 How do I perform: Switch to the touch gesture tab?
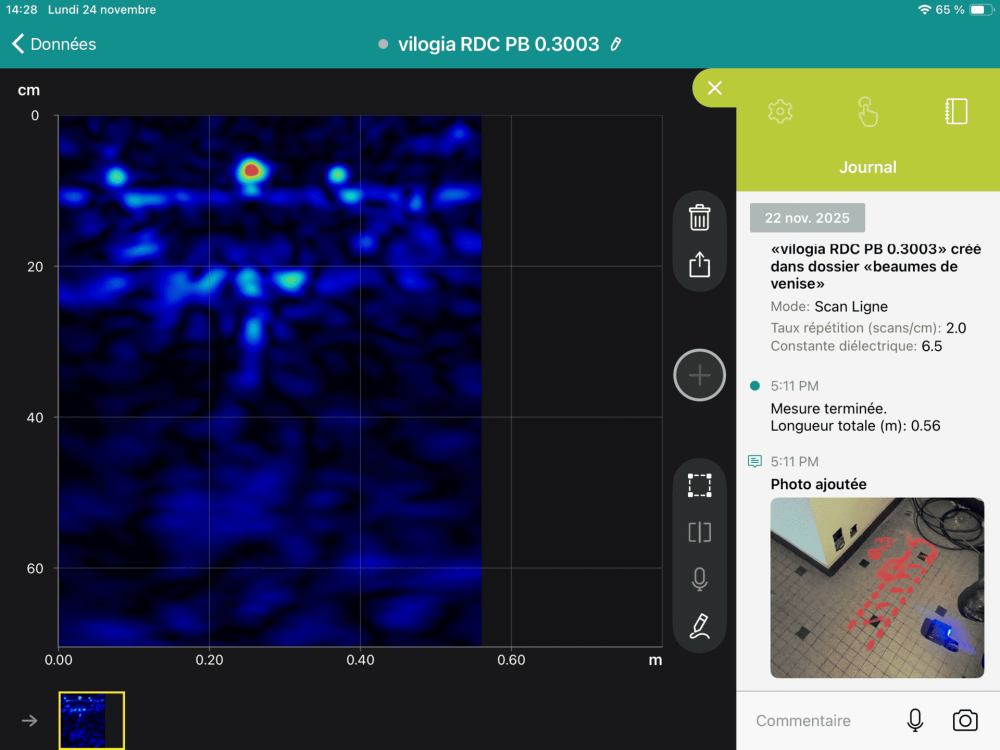867,112
